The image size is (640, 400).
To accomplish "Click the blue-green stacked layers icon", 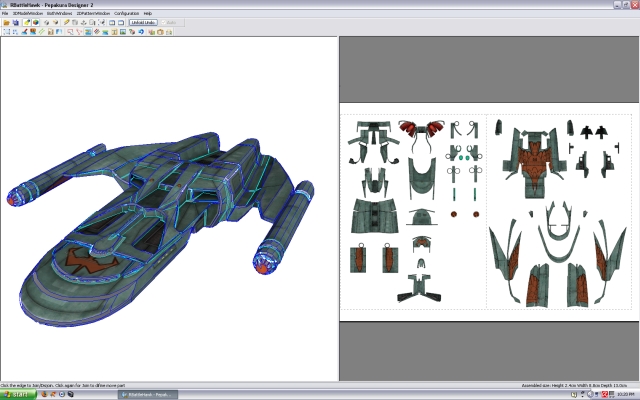I will [105, 32].
